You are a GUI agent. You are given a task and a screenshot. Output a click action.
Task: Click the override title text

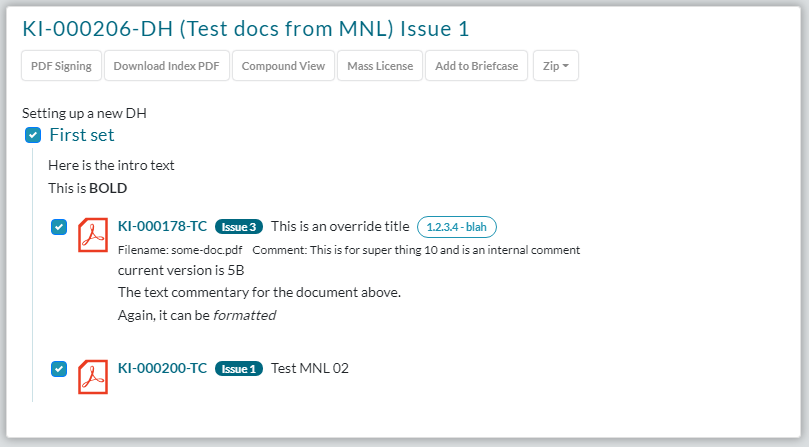pyautogui.click(x=340, y=227)
